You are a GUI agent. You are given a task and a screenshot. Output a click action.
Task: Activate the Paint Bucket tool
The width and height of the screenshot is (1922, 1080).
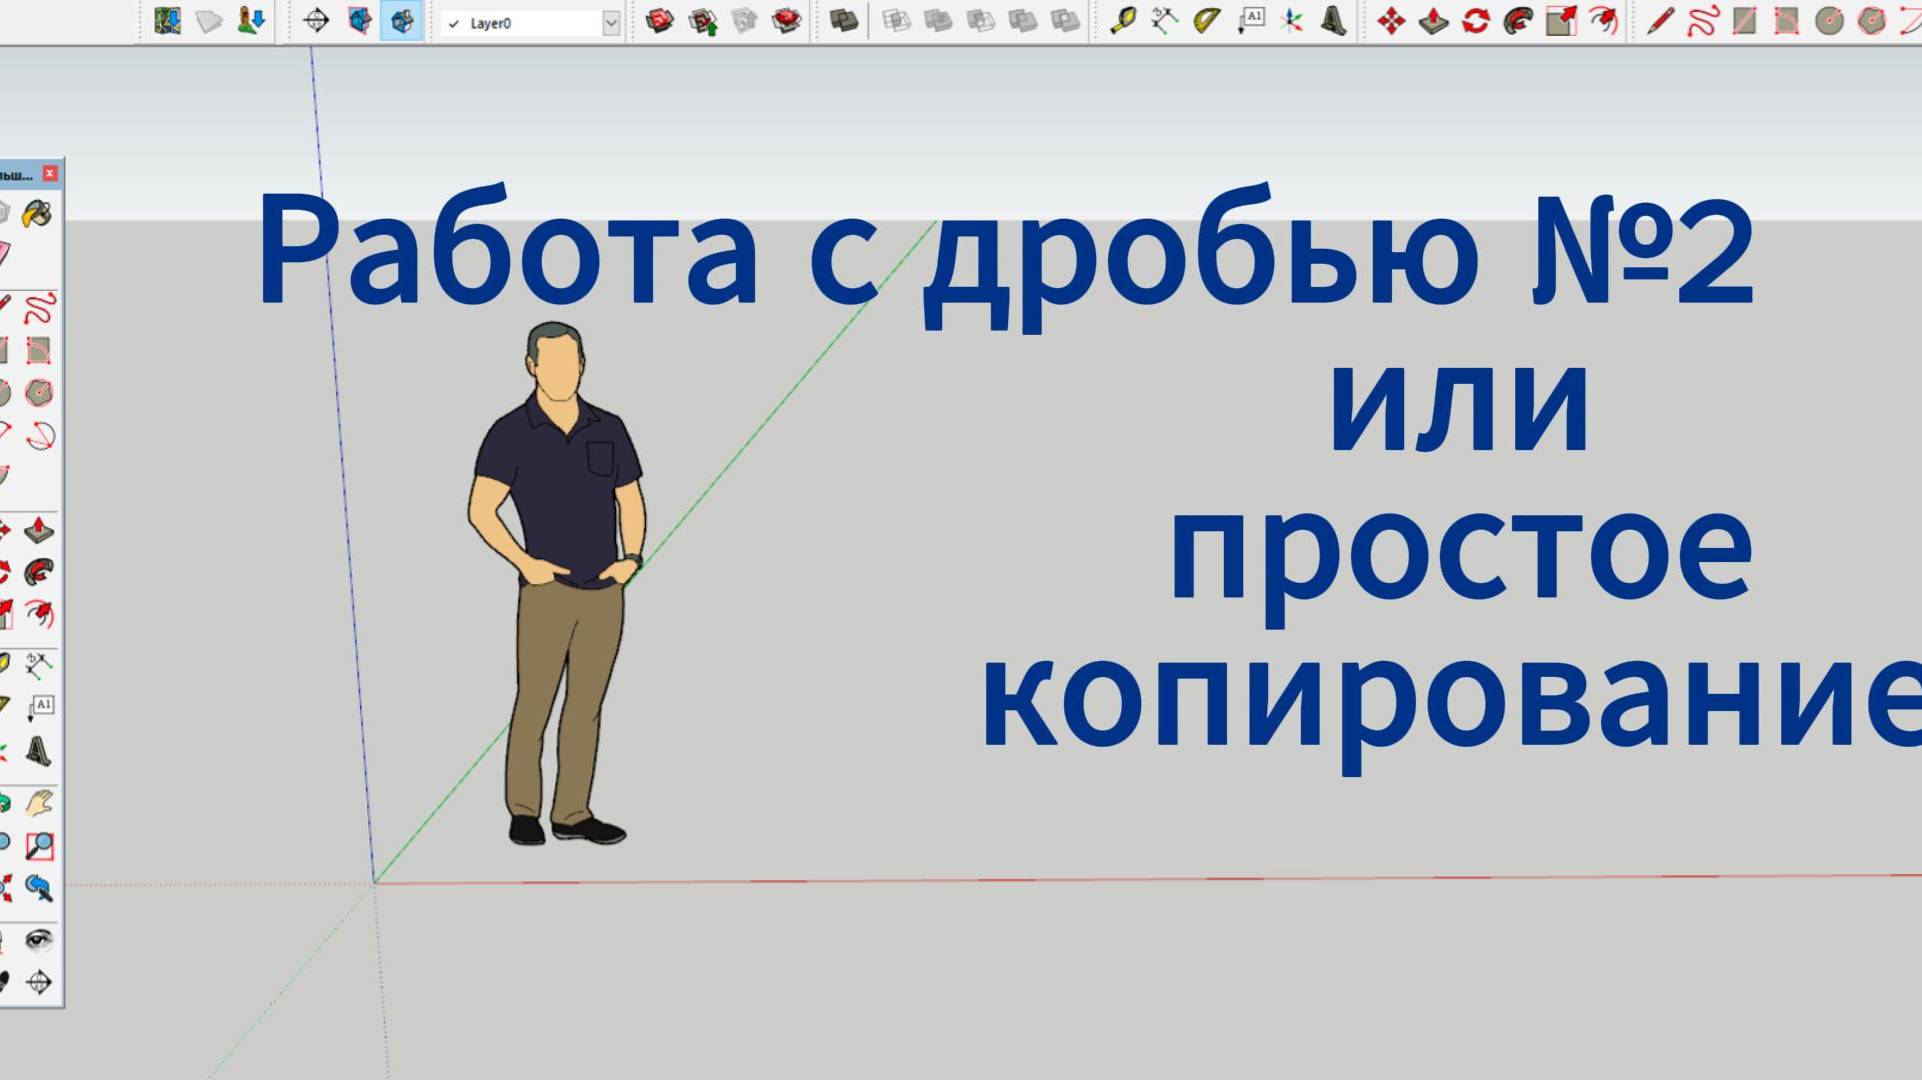coord(37,213)
